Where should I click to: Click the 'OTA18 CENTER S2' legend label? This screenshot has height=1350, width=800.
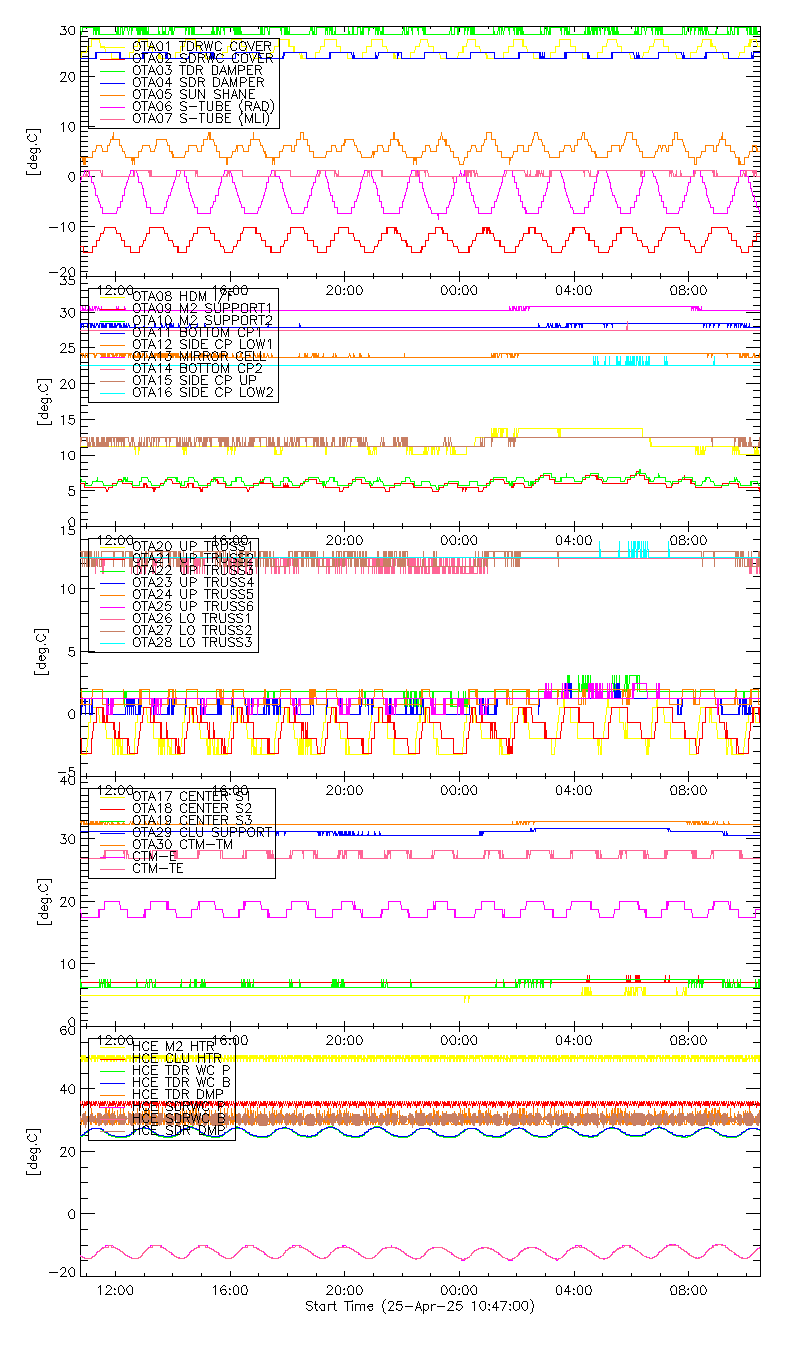pos(192,808)
